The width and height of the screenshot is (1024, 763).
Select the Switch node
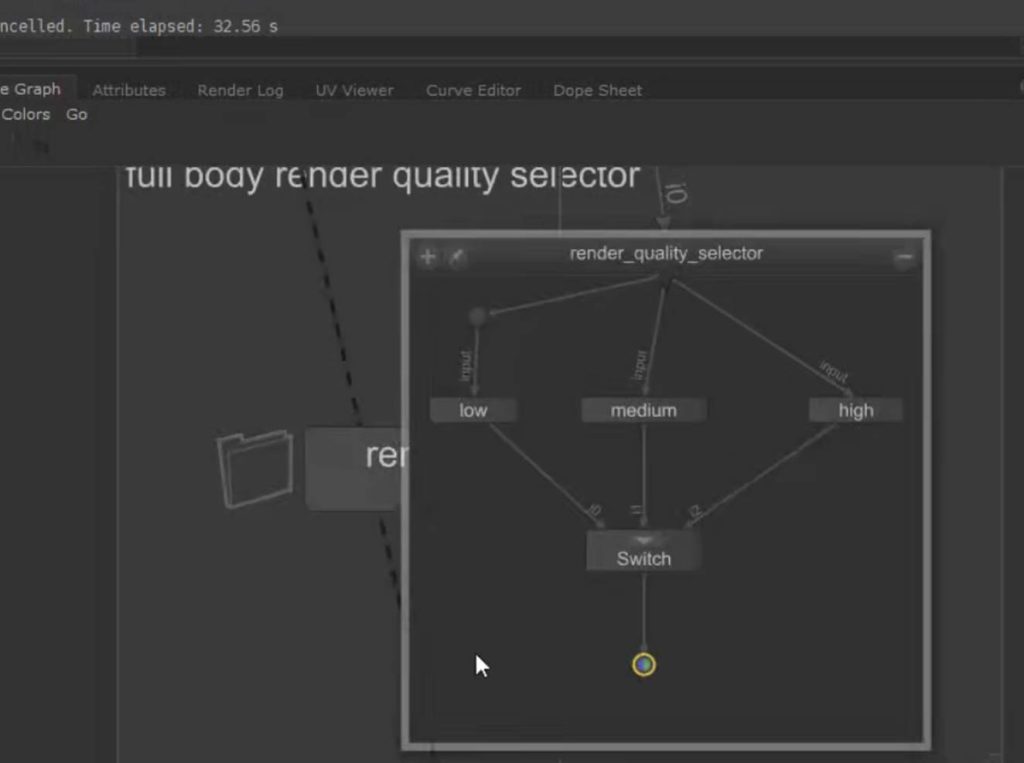pyautogui.click(x=644, y=558)
